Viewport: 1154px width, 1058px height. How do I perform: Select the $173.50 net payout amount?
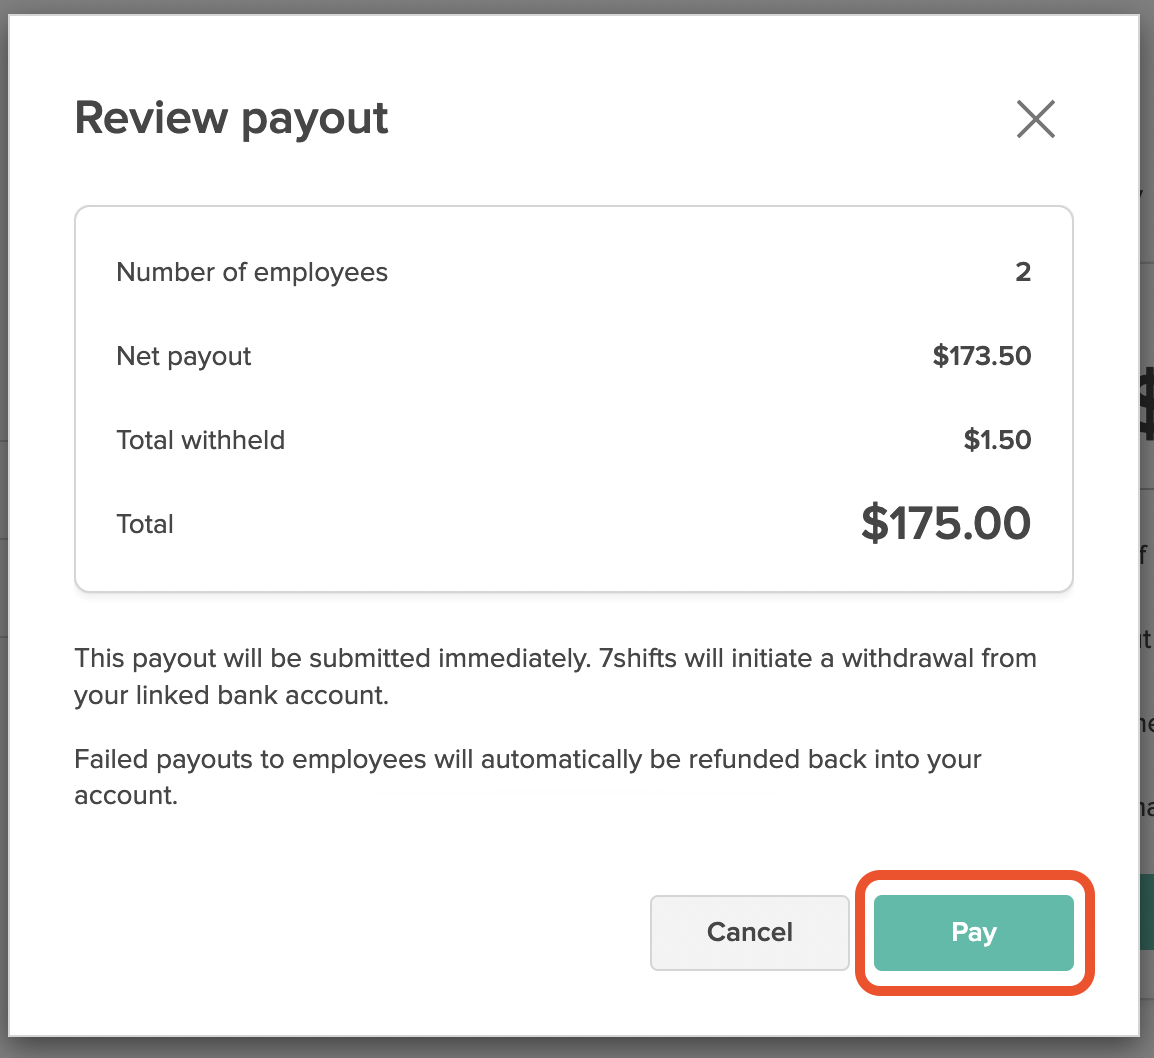tap(982, 356)
